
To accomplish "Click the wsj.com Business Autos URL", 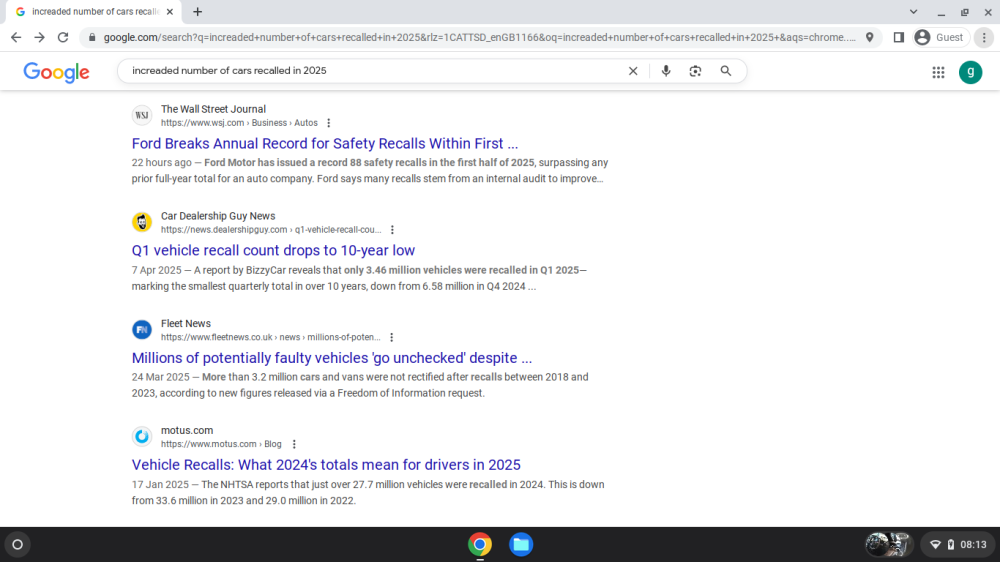I will click(239, 123).
